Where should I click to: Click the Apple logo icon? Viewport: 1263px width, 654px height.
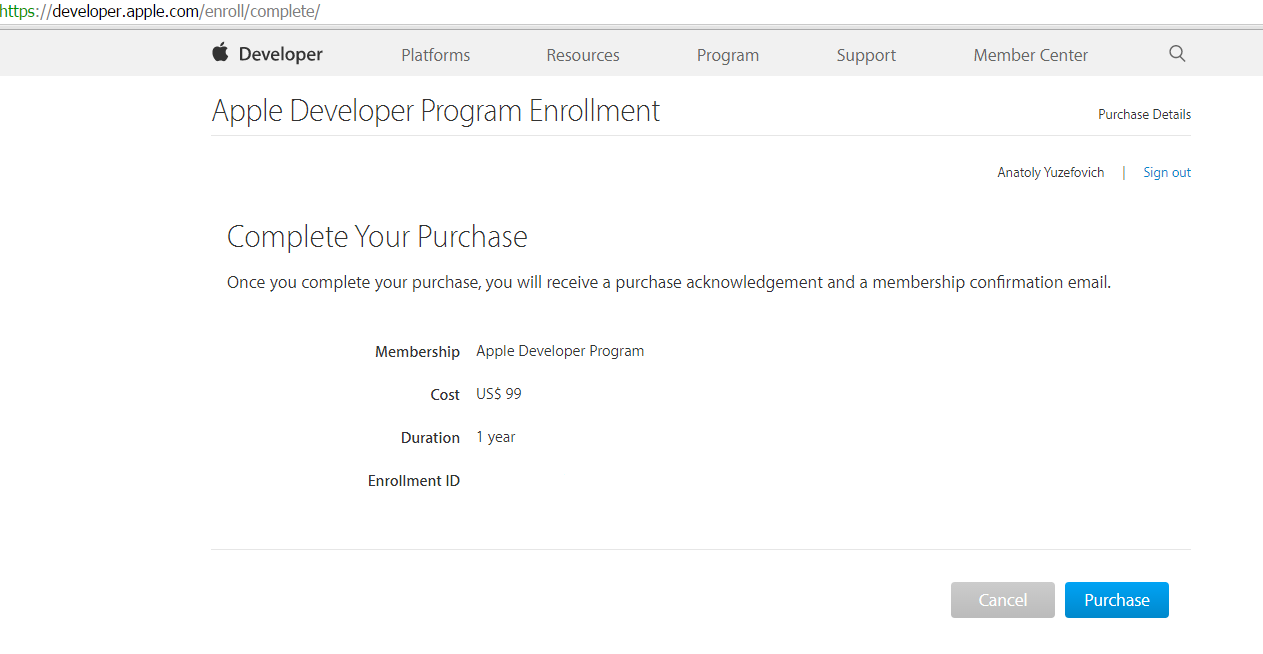click(x=220, y=53)
